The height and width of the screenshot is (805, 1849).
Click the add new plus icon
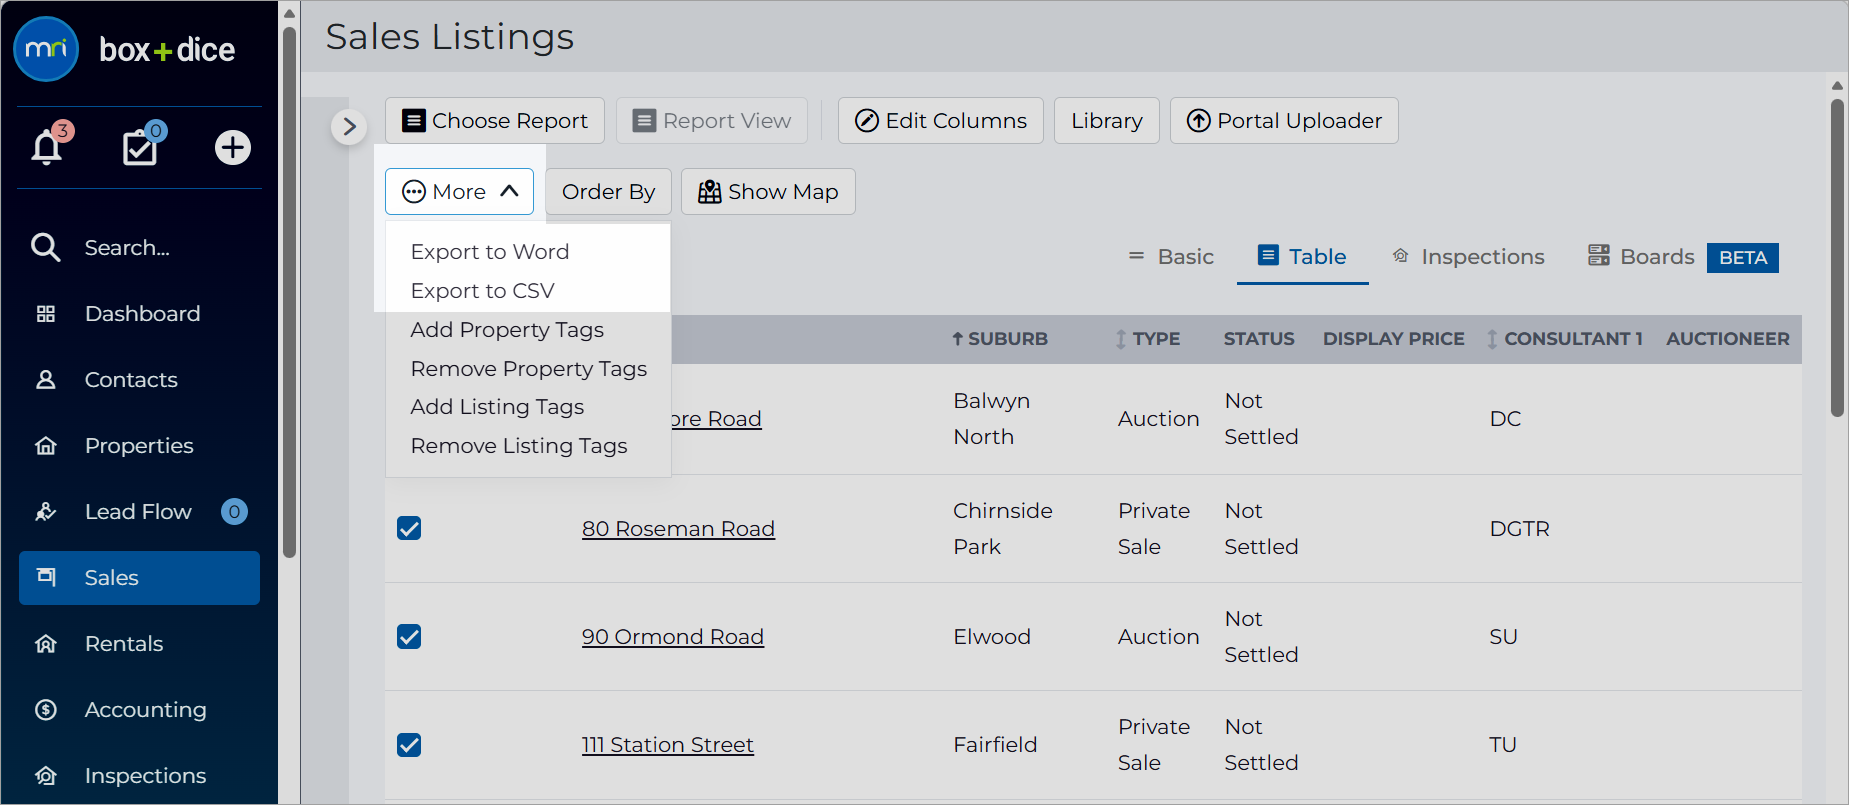click(x=233, y=148)
